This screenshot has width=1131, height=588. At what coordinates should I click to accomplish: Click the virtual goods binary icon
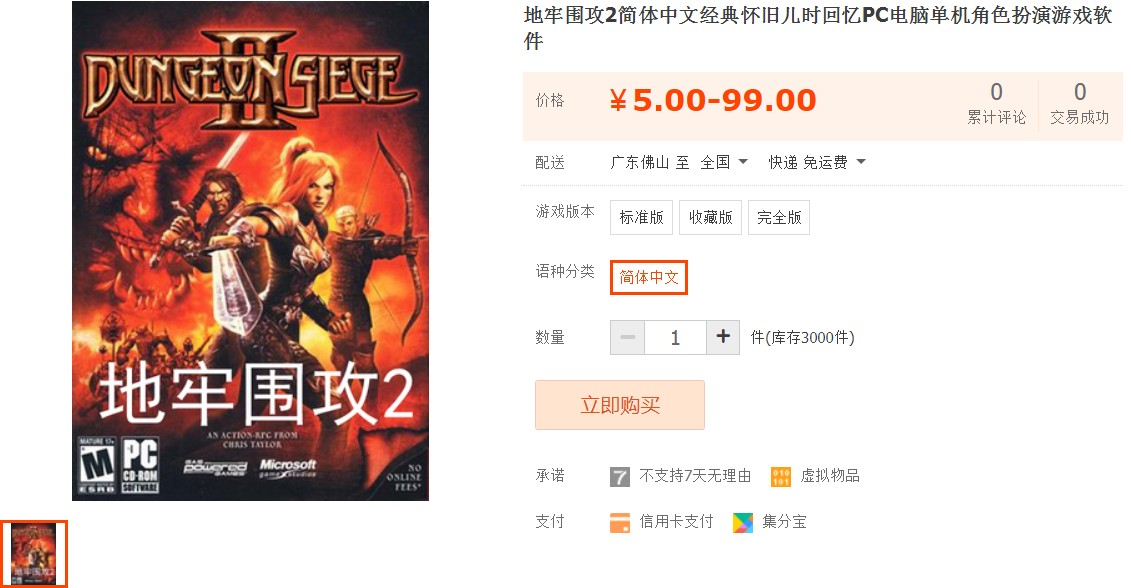[780, 477]
